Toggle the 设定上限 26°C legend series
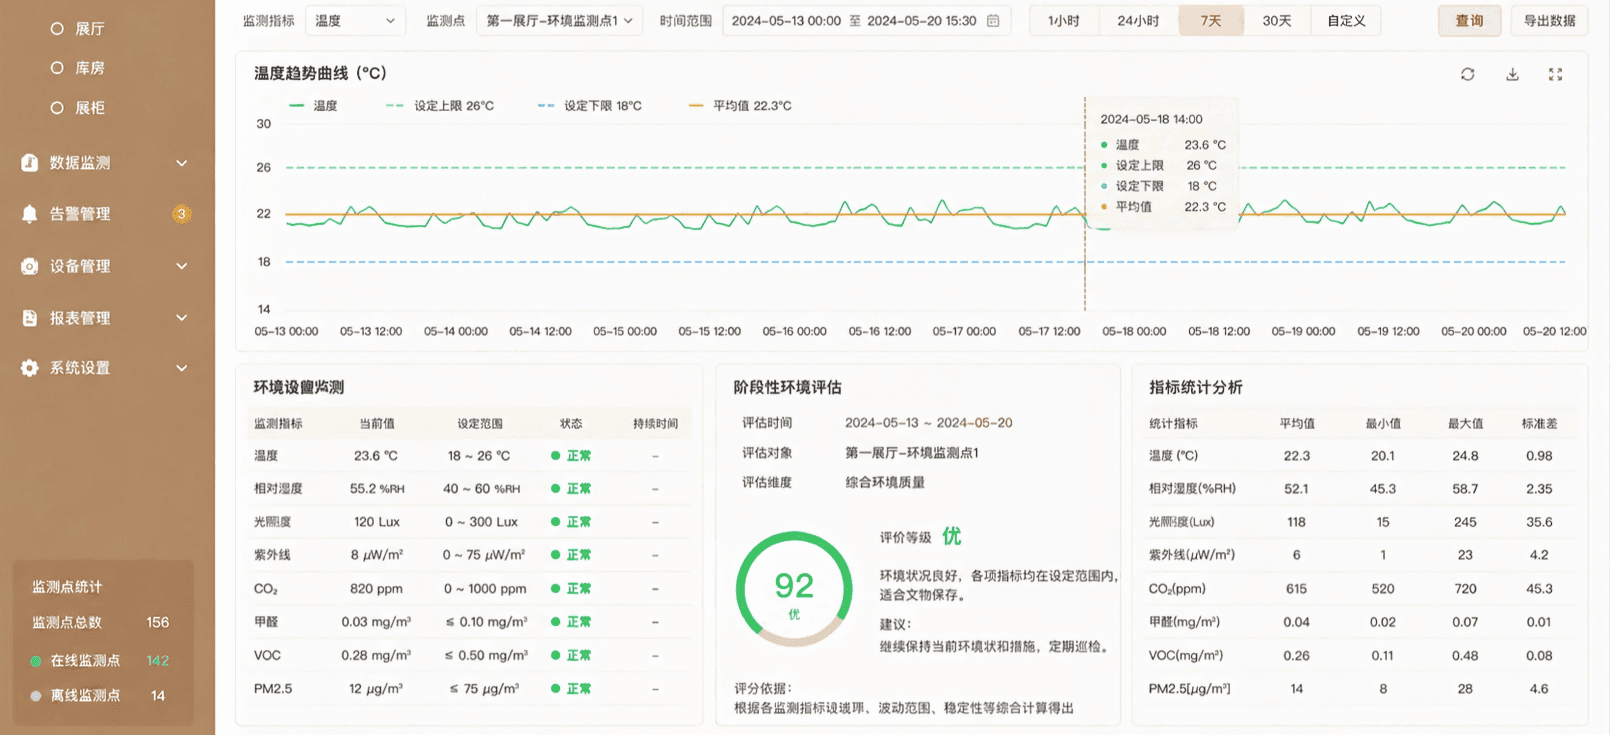 tap(440, 106)
